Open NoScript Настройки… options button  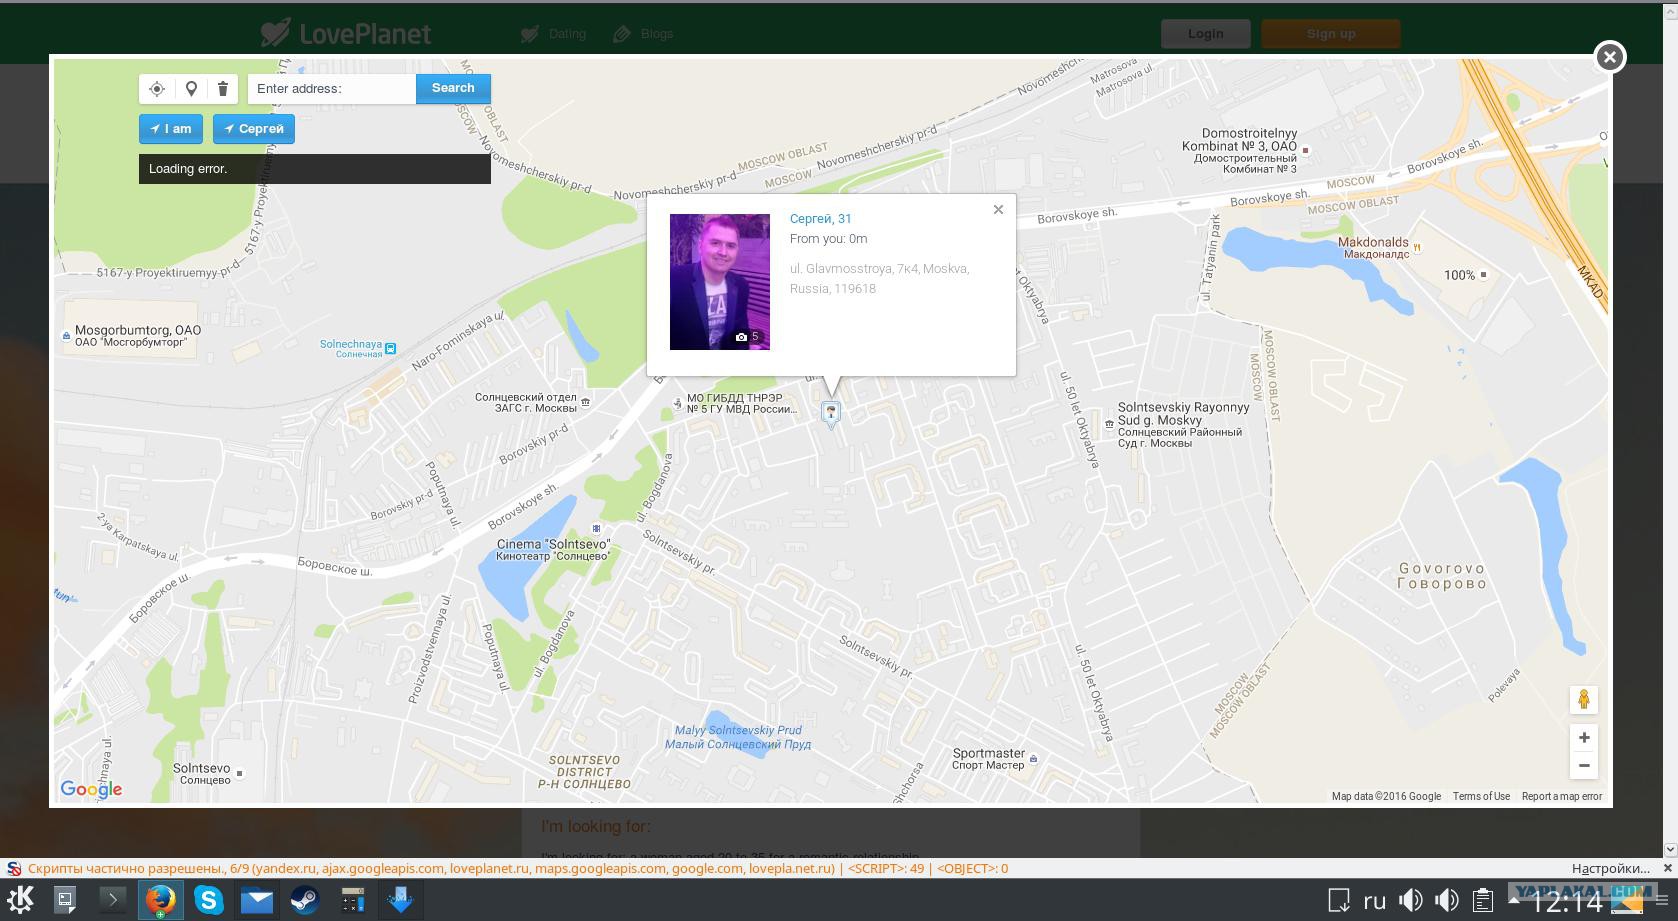click(1610, 869)
